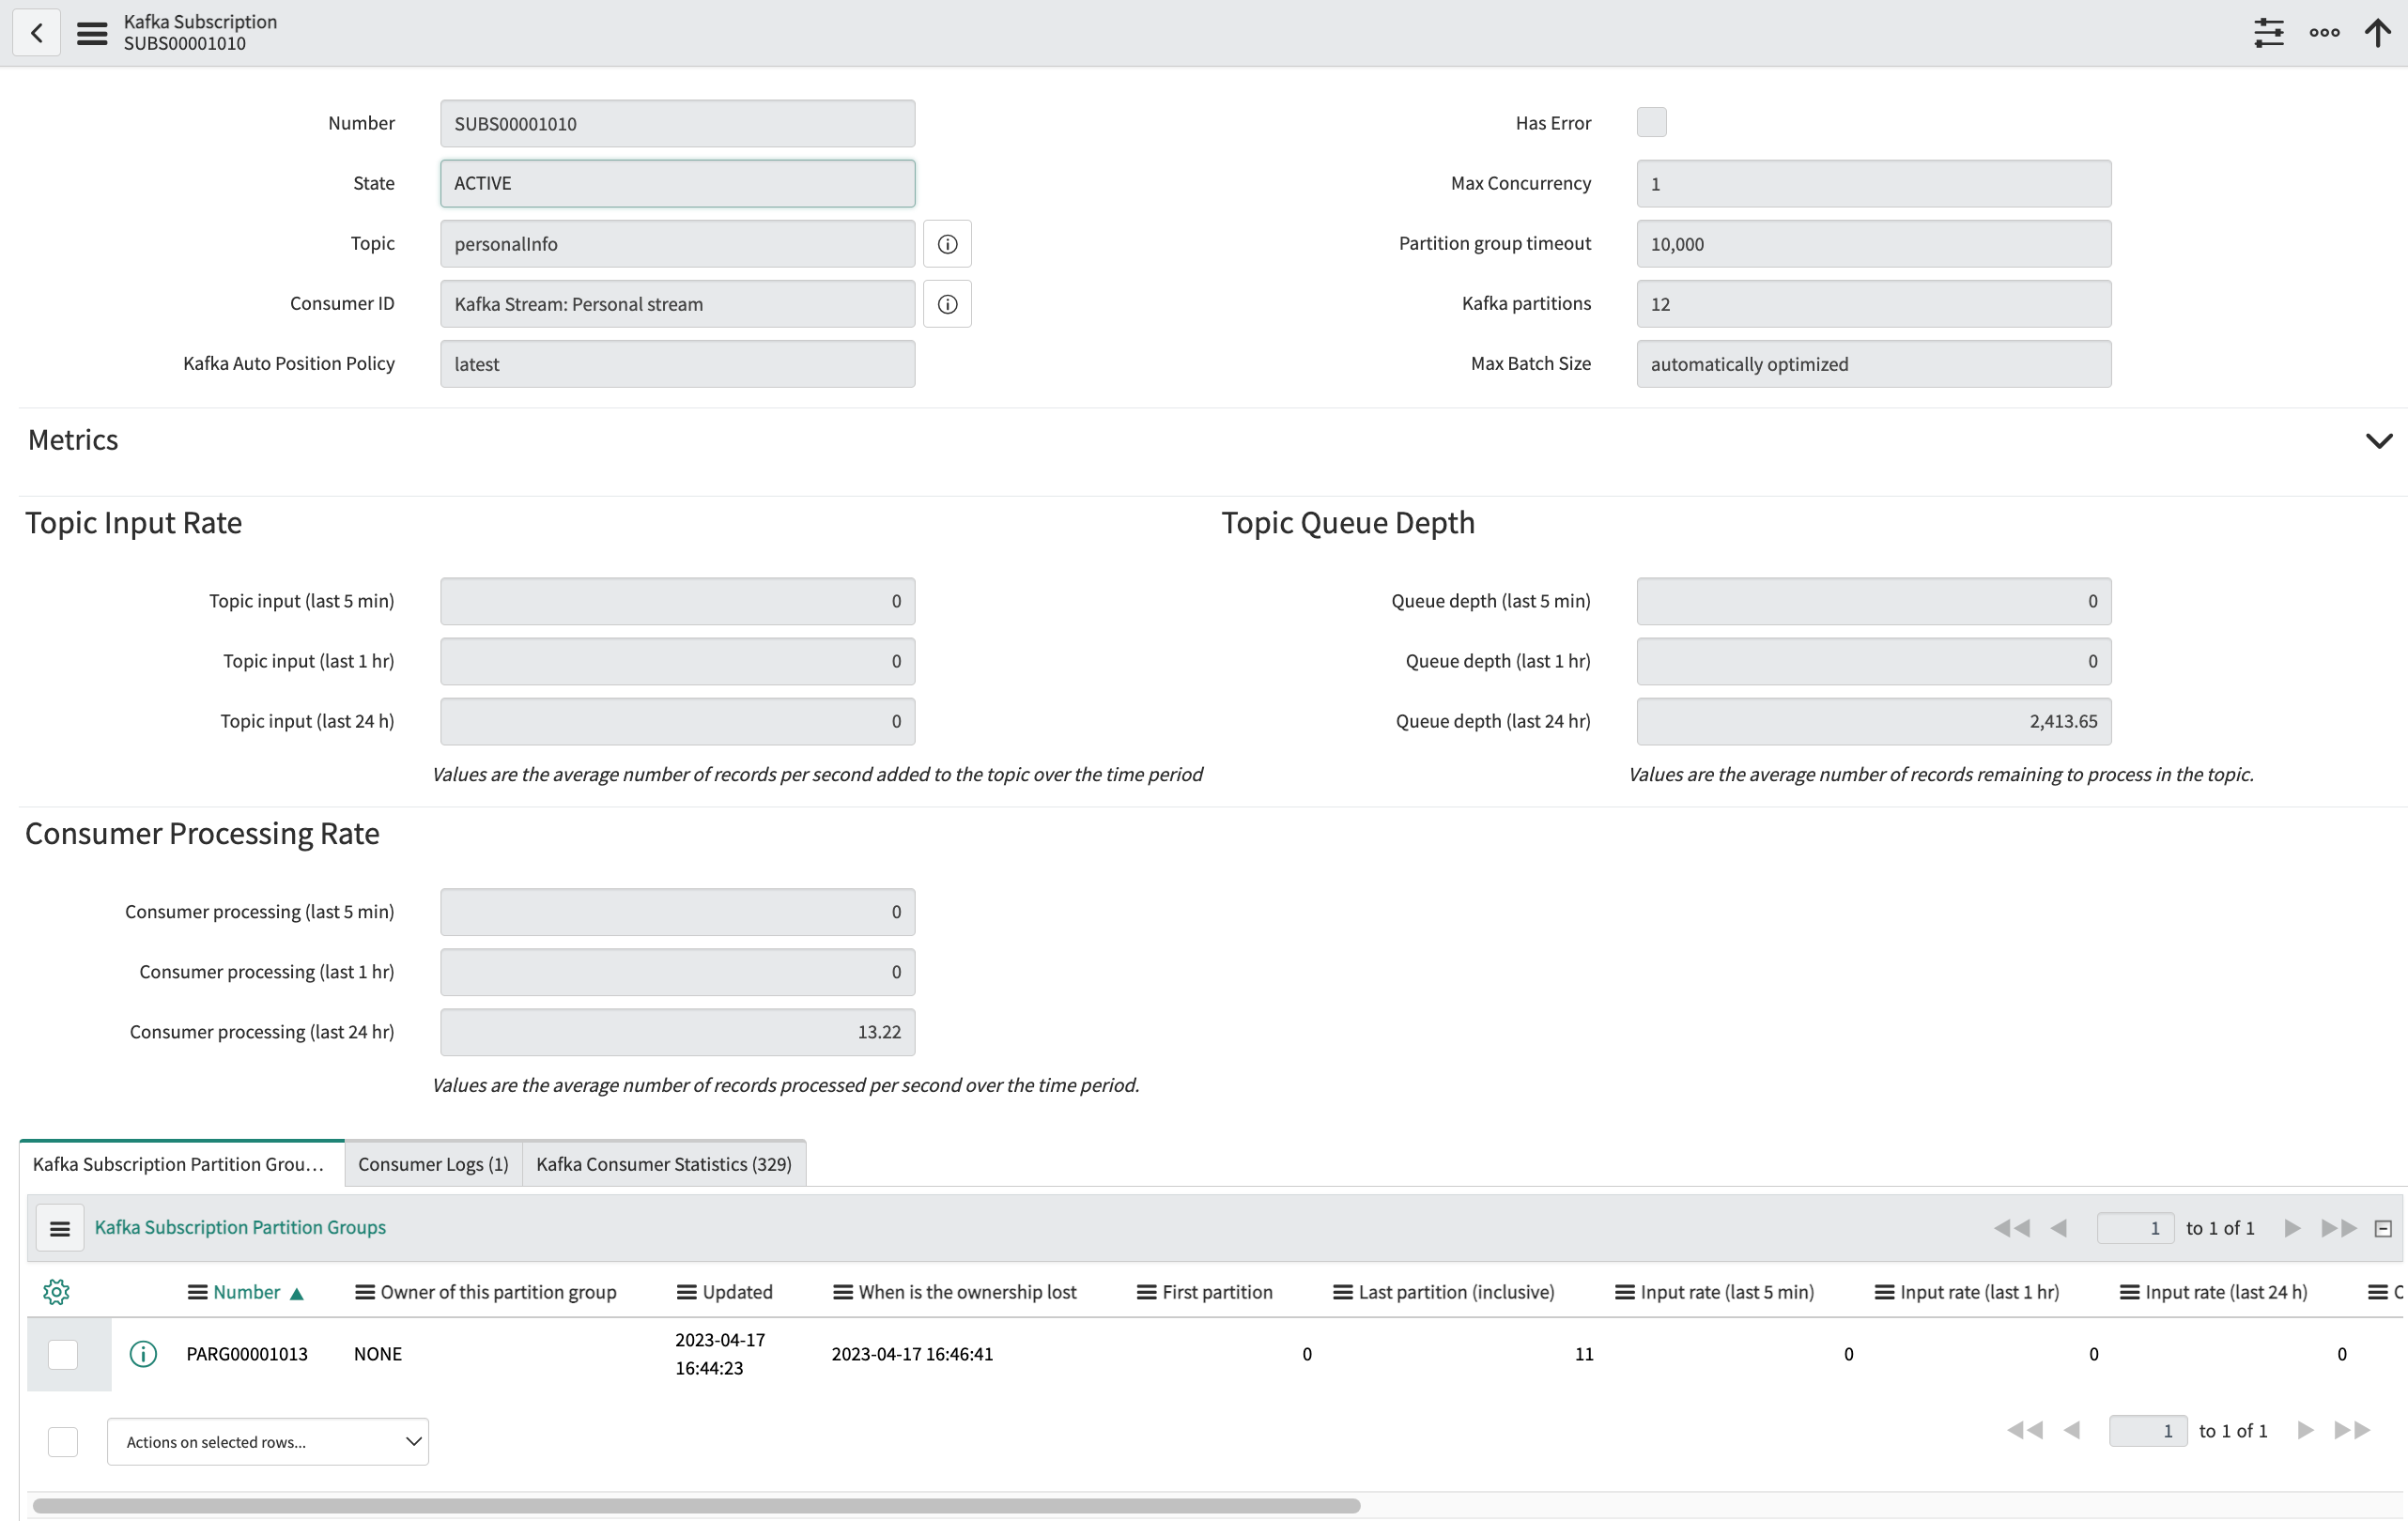The width and height of the screenshot is (2408, 1521).
Task: Open Input rate (last 1 hr) column menu
Action: [x=1885, y=1292]
